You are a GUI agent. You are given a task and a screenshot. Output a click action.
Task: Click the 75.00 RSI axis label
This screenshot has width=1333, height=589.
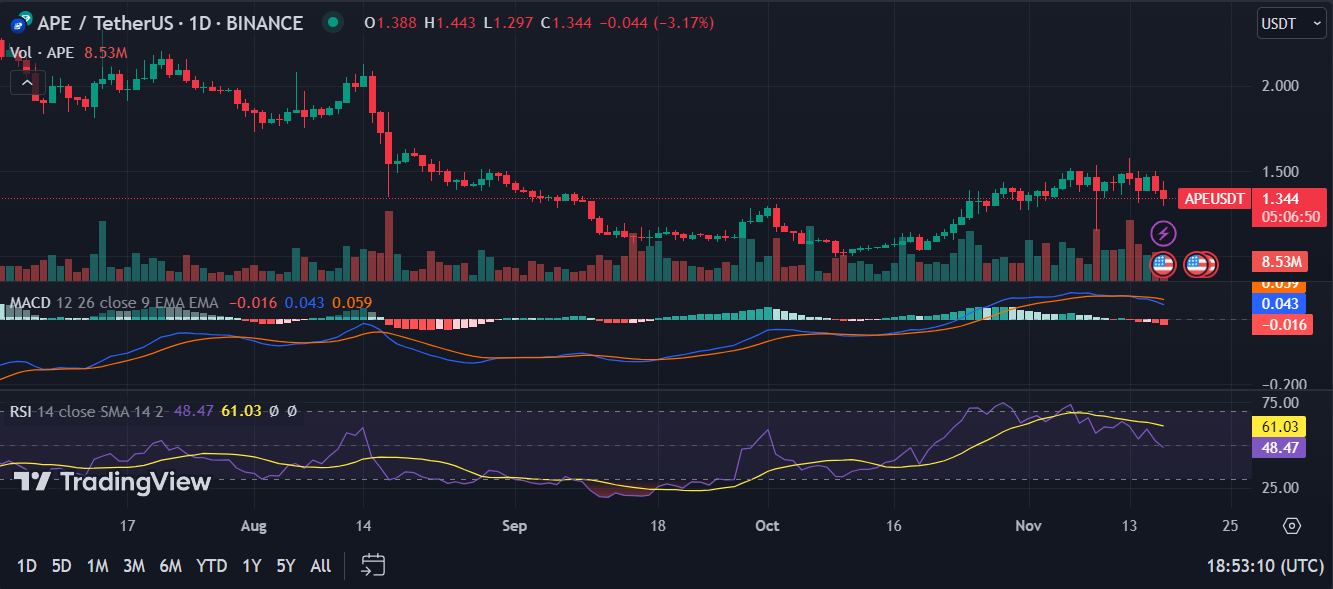1281,403
